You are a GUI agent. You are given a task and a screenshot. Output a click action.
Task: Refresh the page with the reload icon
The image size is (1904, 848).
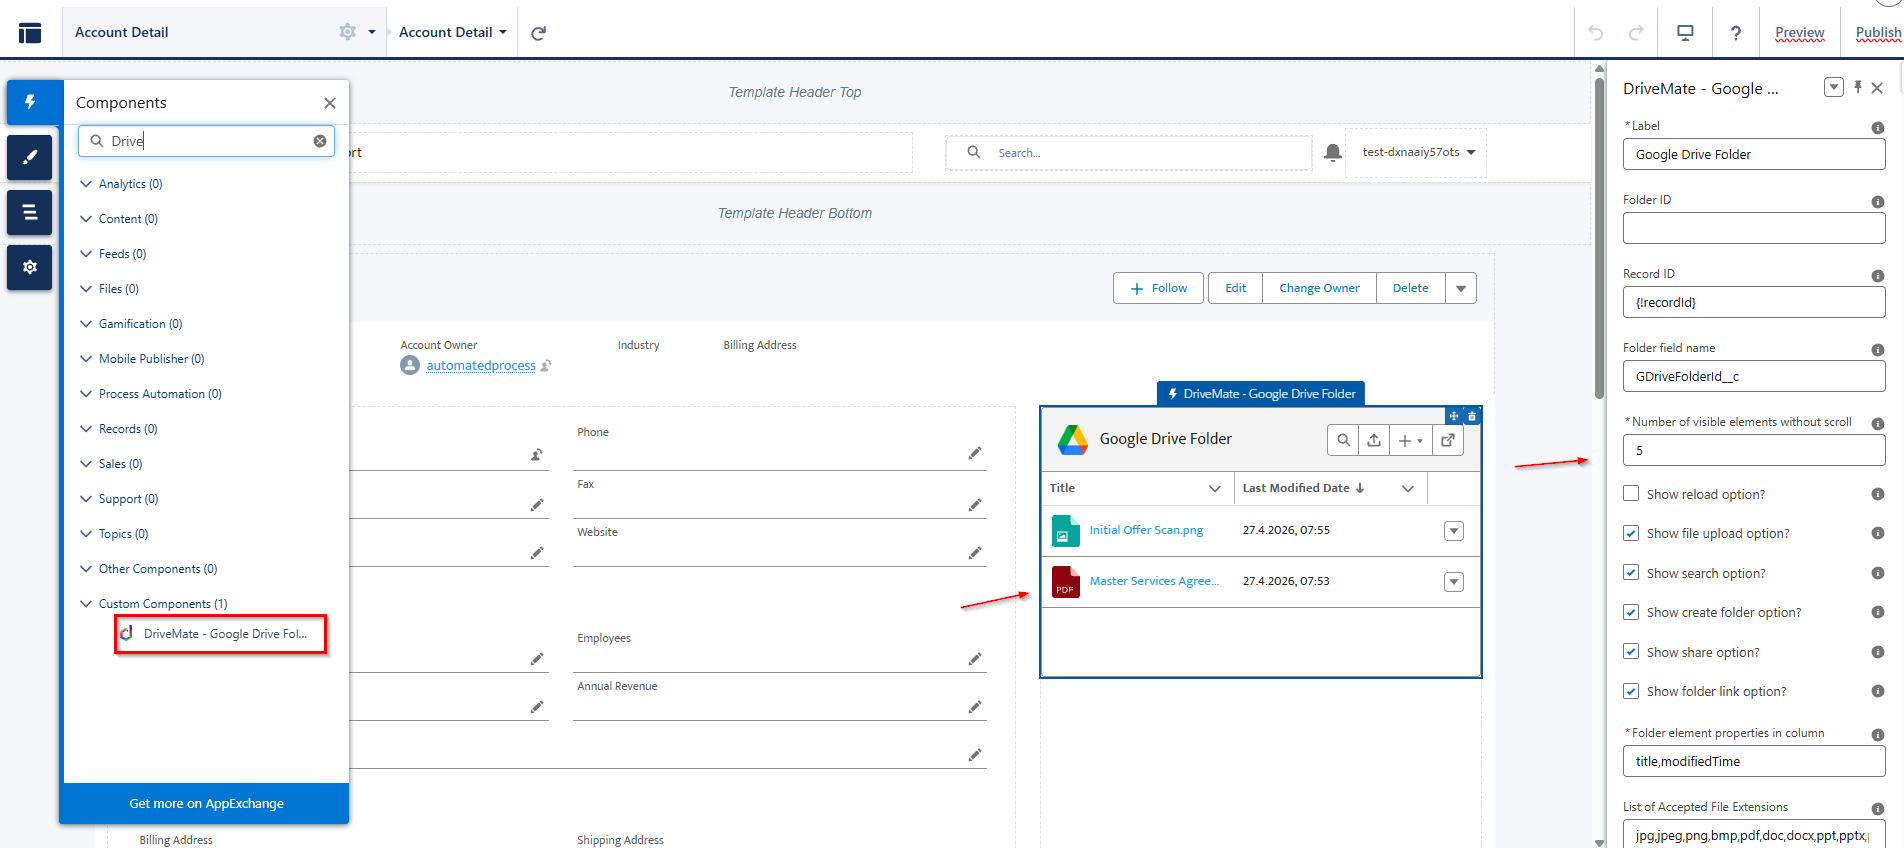point(538,33)
